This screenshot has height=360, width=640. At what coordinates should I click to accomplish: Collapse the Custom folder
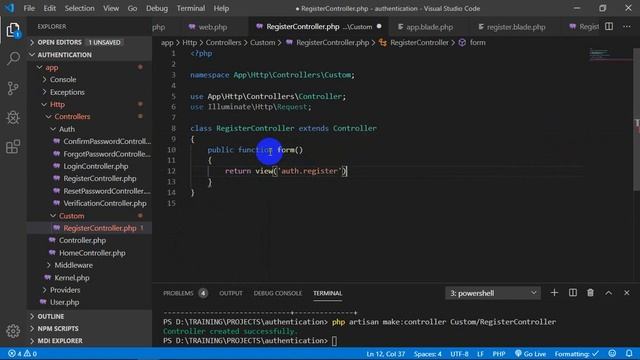(x=89, y=216)
